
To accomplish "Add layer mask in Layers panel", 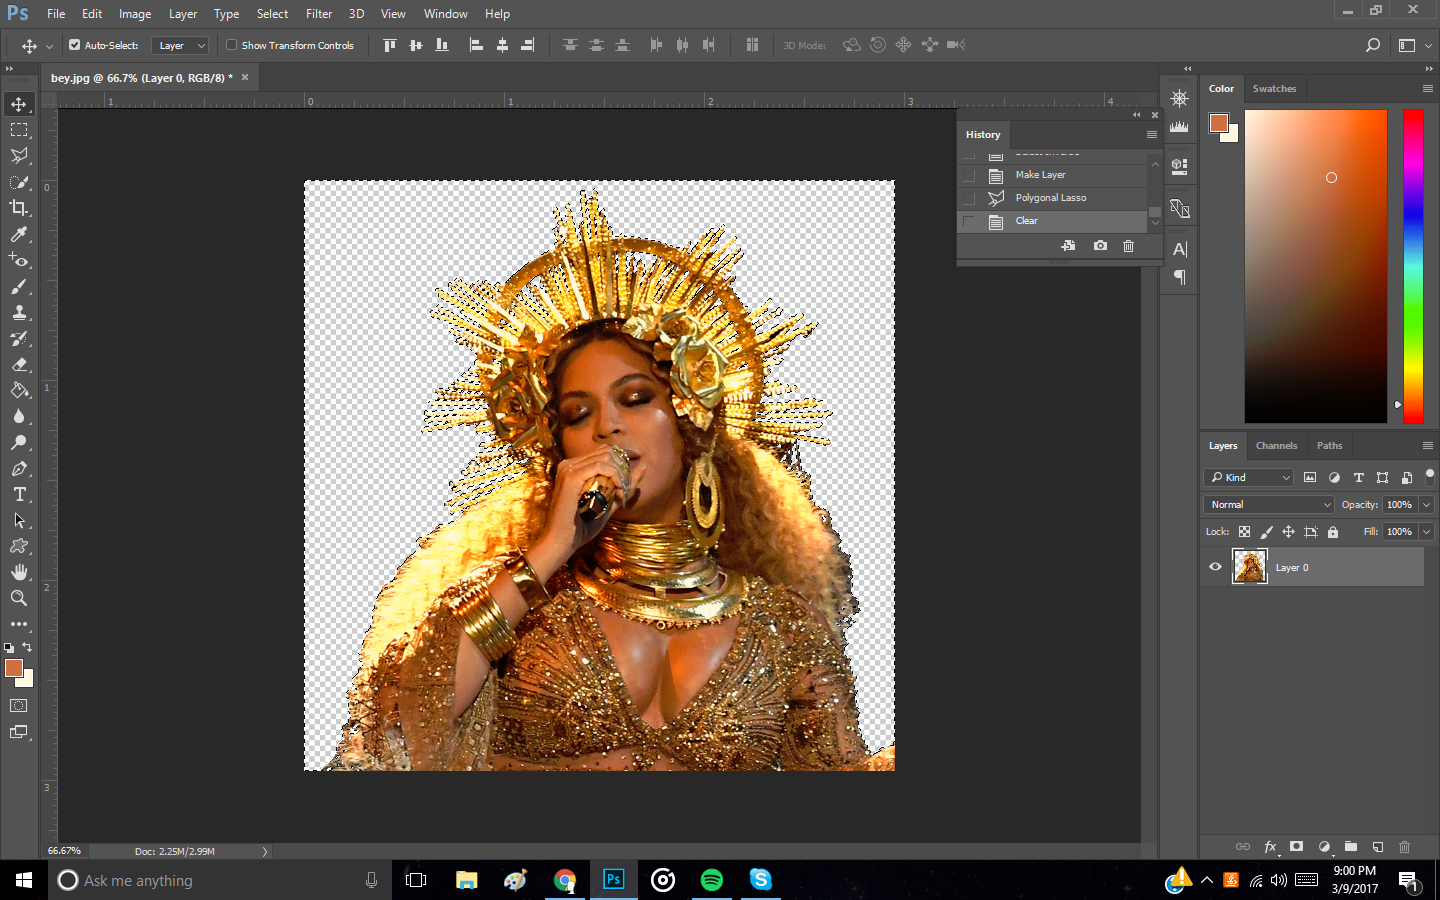I will pos(1296,846).
